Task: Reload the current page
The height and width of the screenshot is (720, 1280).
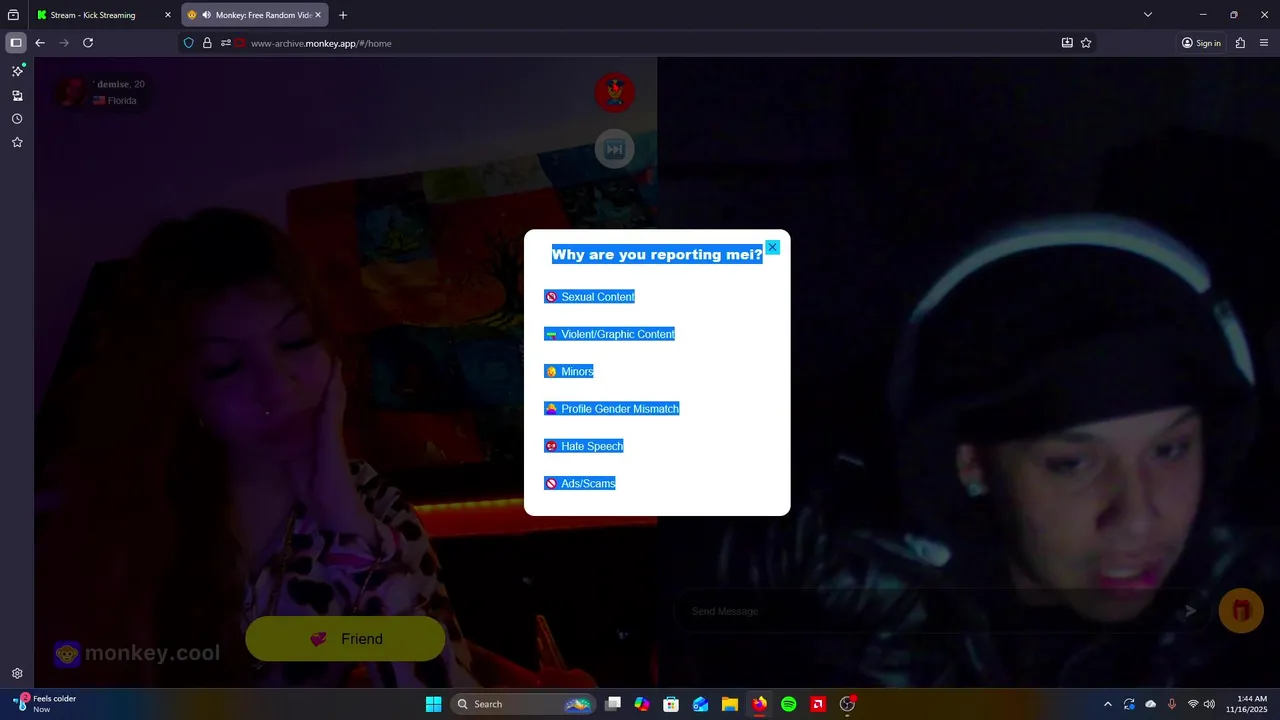Action: [x=88, y=43]
